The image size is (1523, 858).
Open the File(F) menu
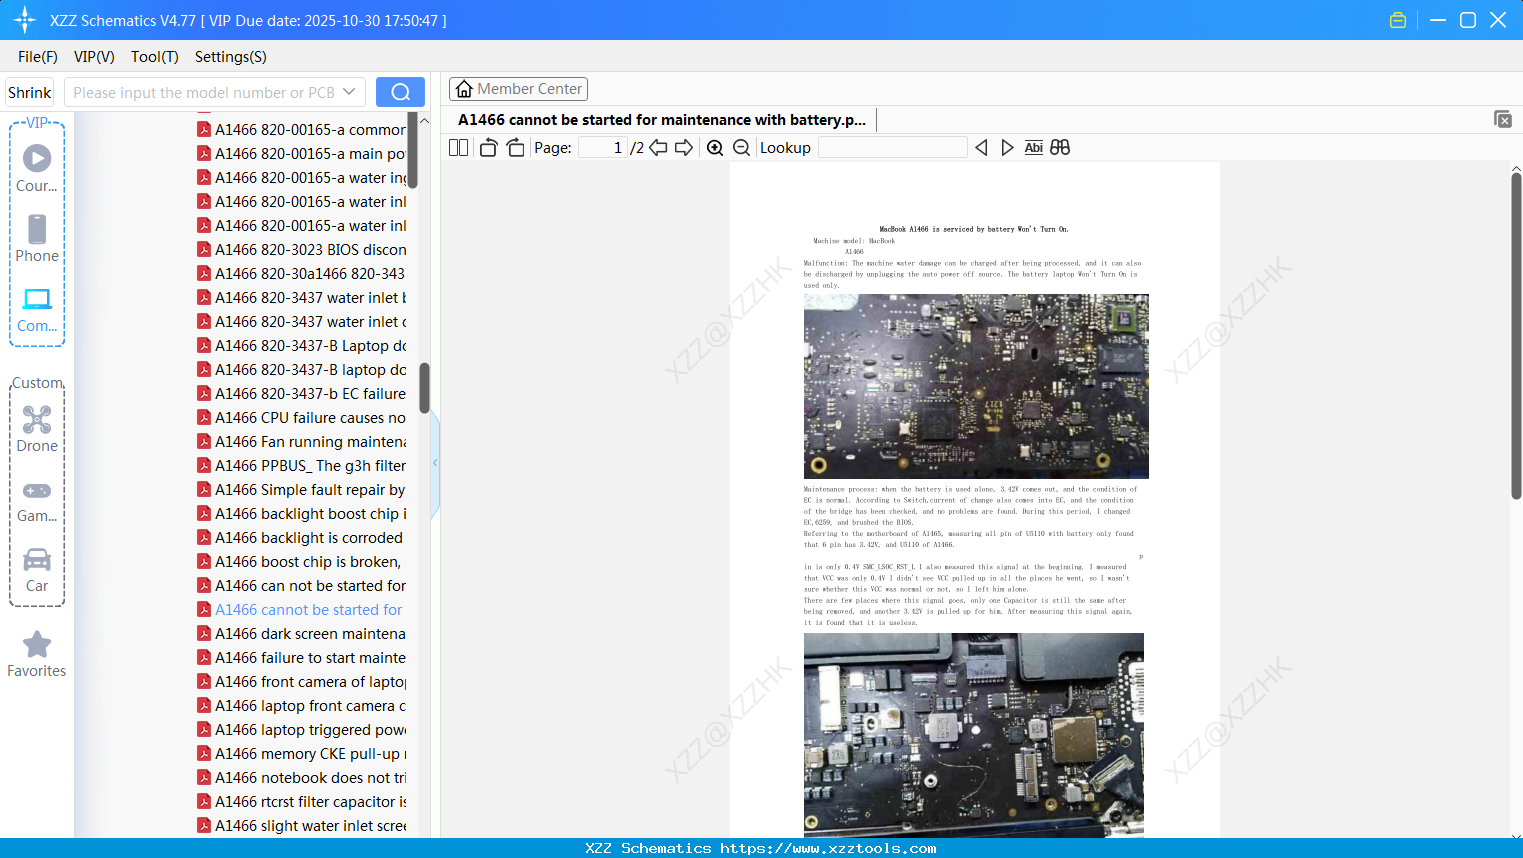38,57
